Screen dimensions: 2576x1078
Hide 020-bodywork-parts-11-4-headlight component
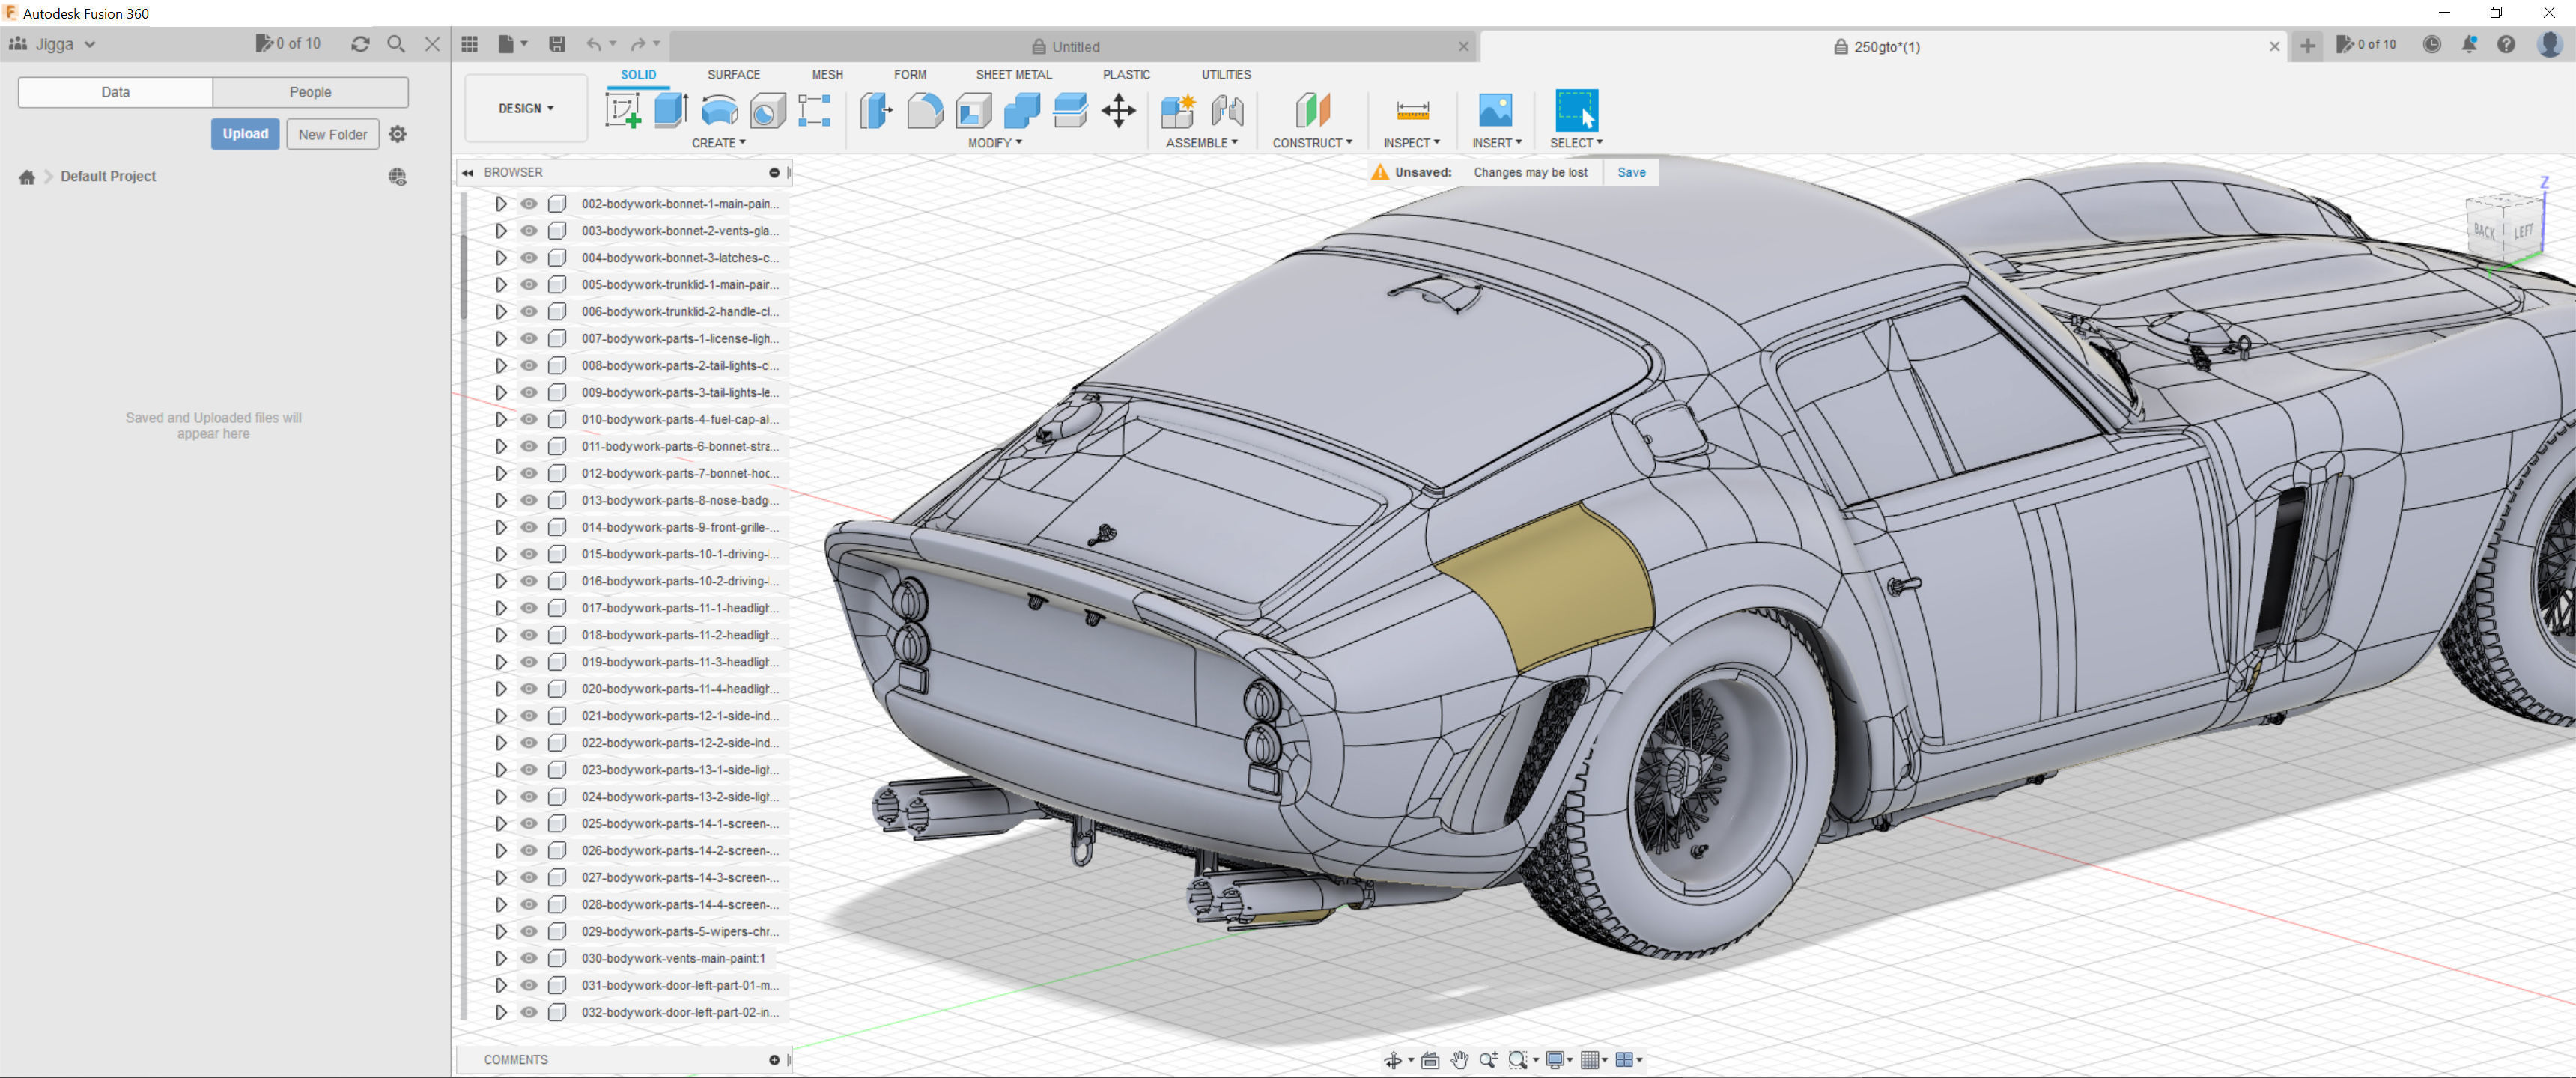tap(529, 689)
